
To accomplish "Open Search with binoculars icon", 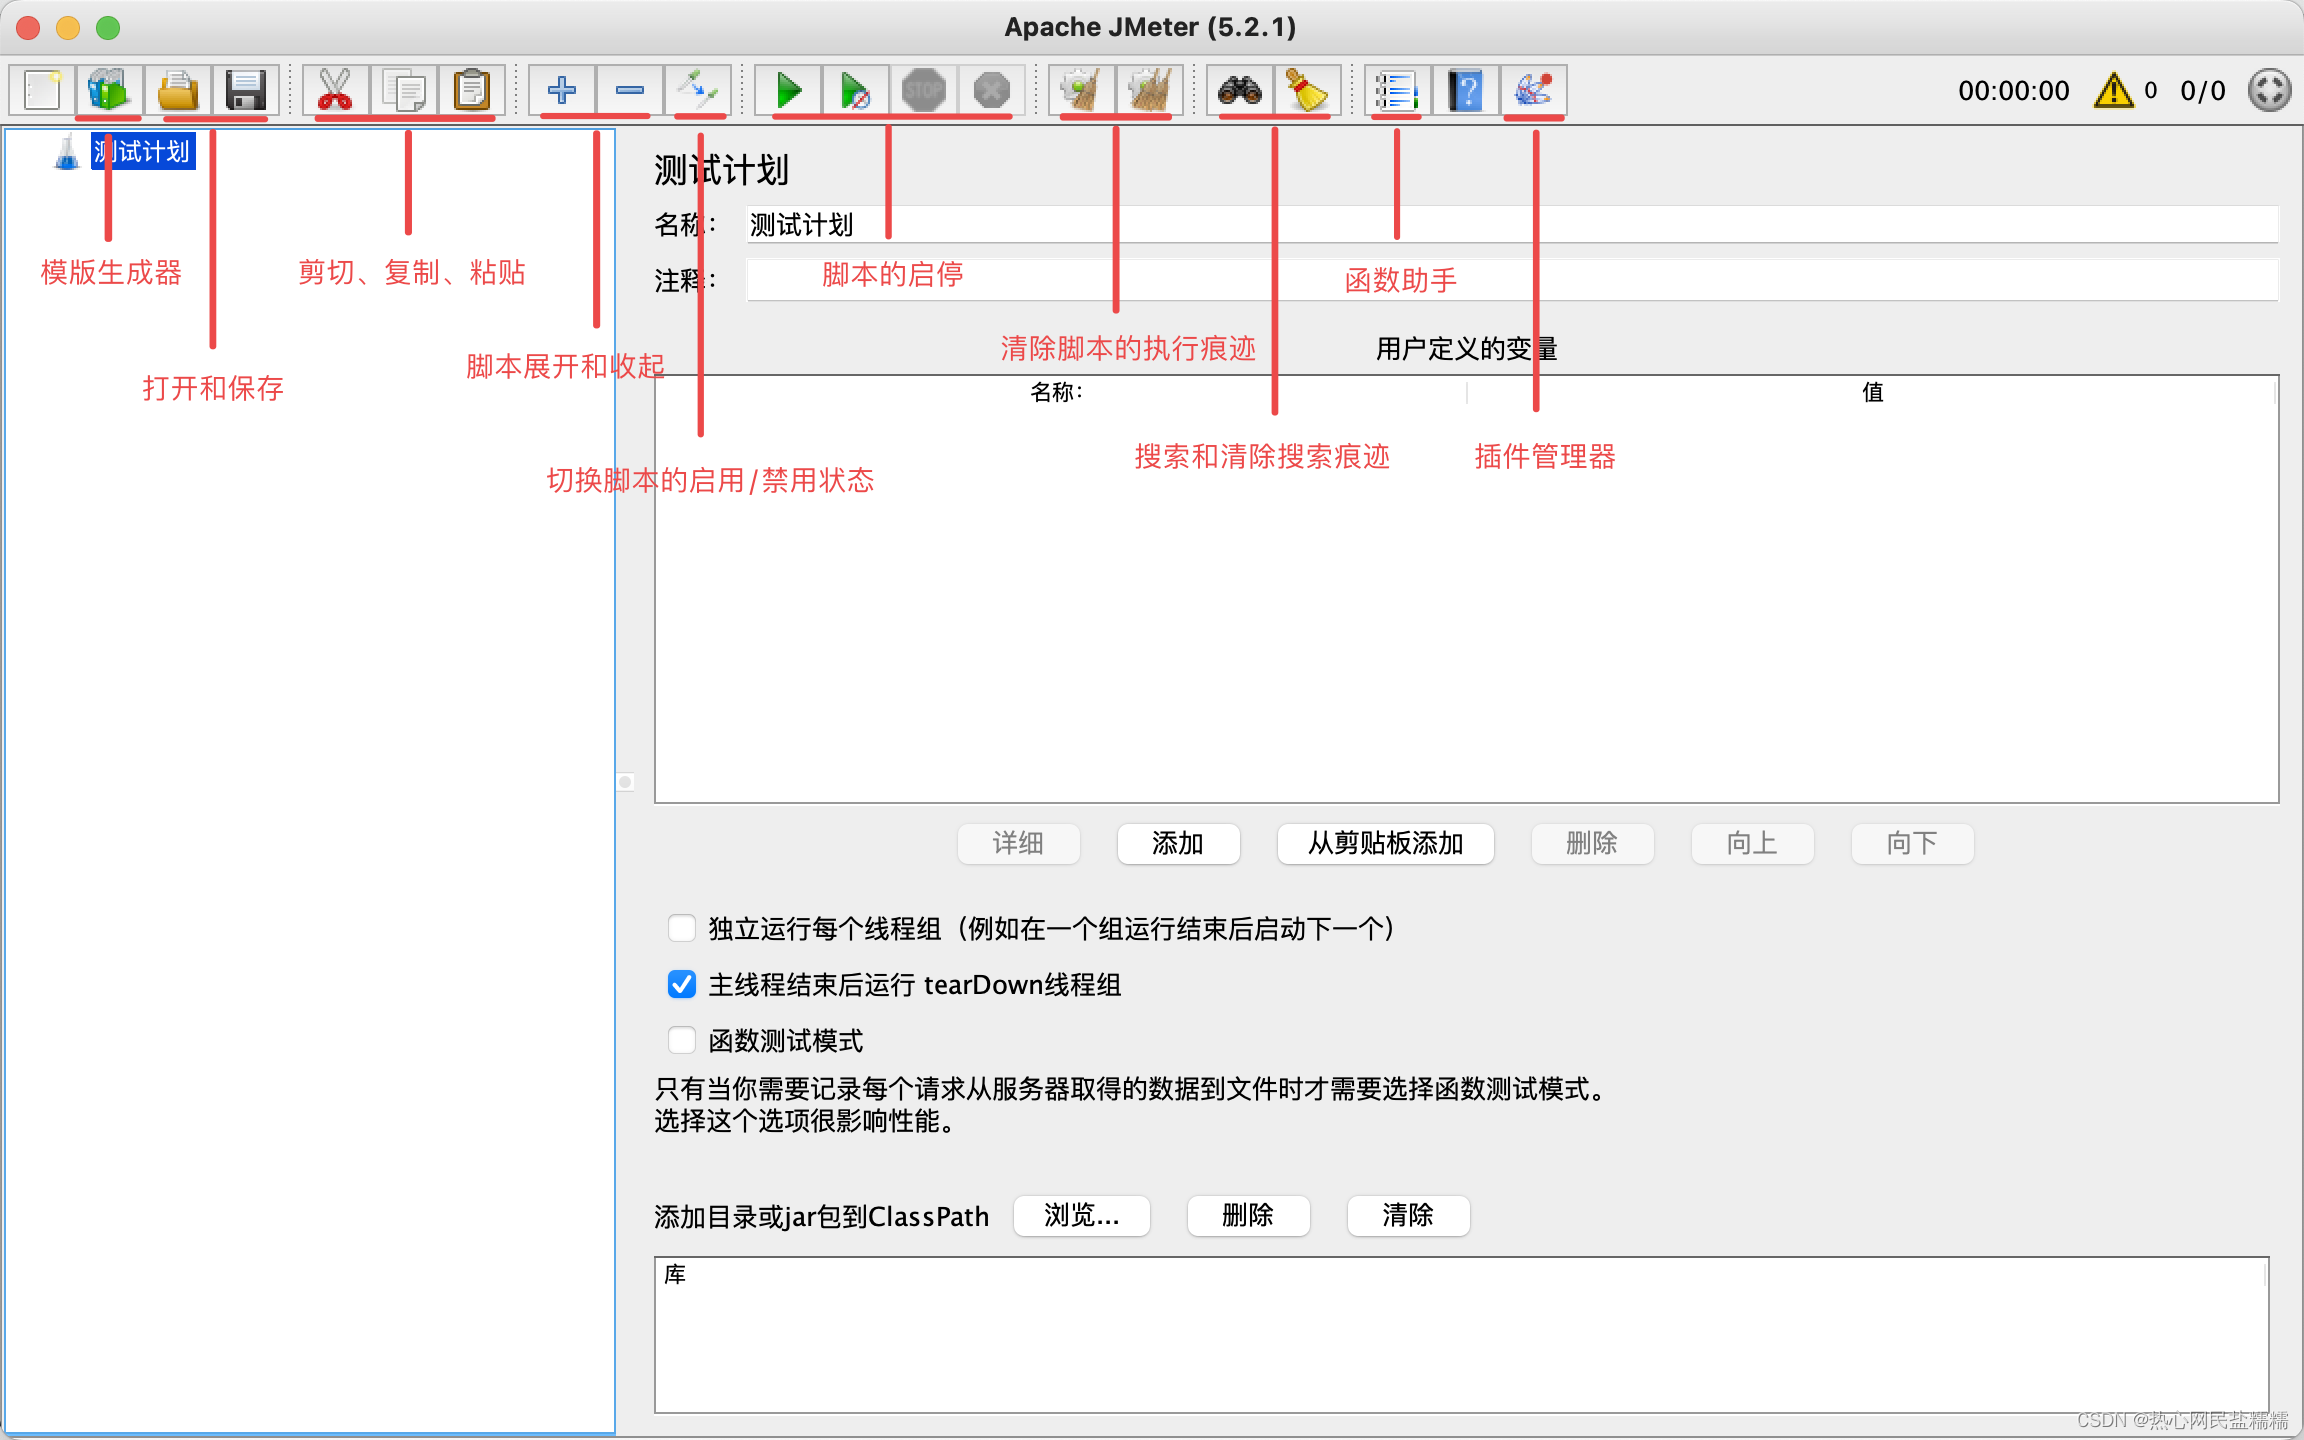I will (1240, 90).
